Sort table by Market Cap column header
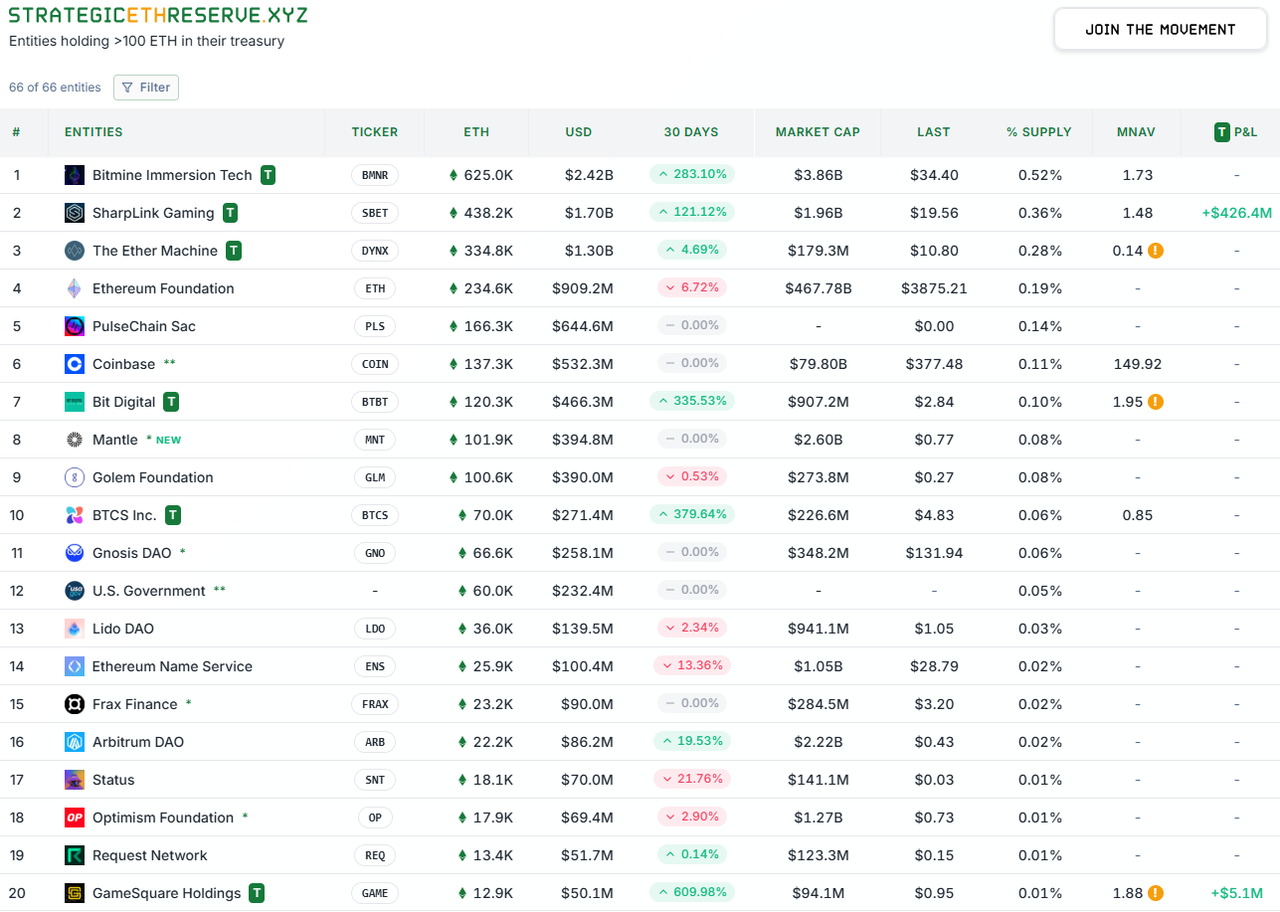This screenshot has width=1280, height=912. 817,132
